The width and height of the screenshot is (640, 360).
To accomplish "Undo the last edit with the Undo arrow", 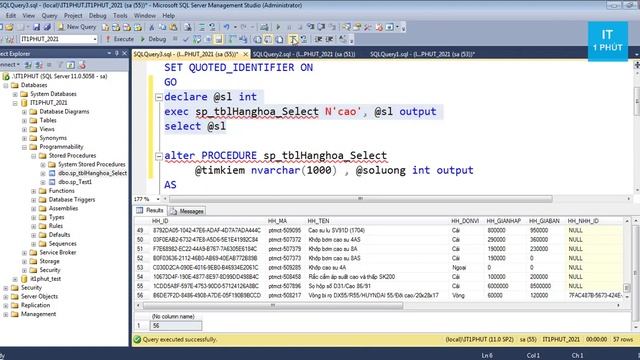I will pyautogui.click(x=227, y=27).
